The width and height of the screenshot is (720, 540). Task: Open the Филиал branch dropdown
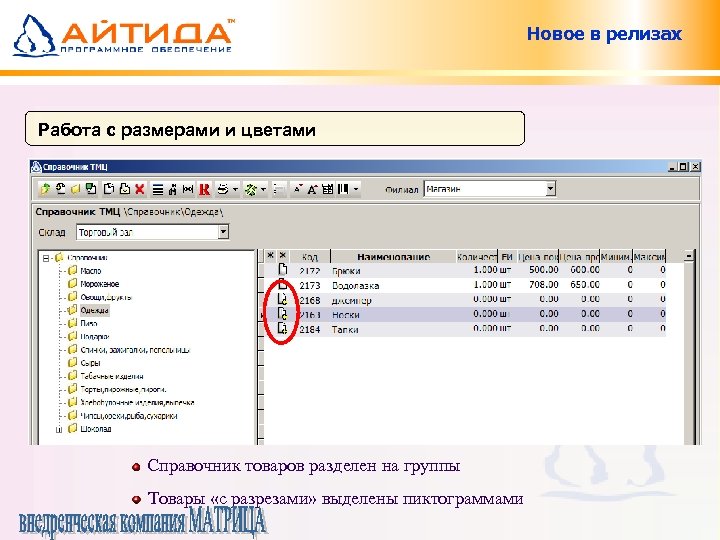click(551, 189)
